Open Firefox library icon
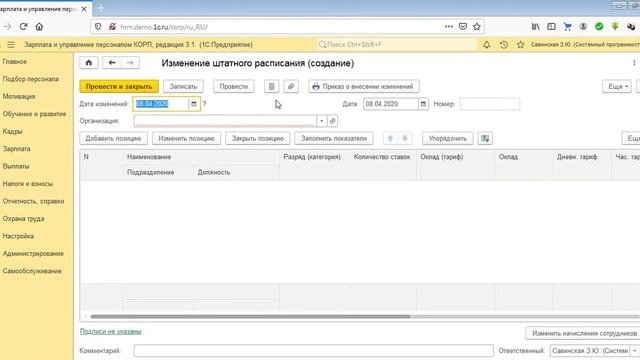This screenshot has height=360, width=640. (535, 27)
